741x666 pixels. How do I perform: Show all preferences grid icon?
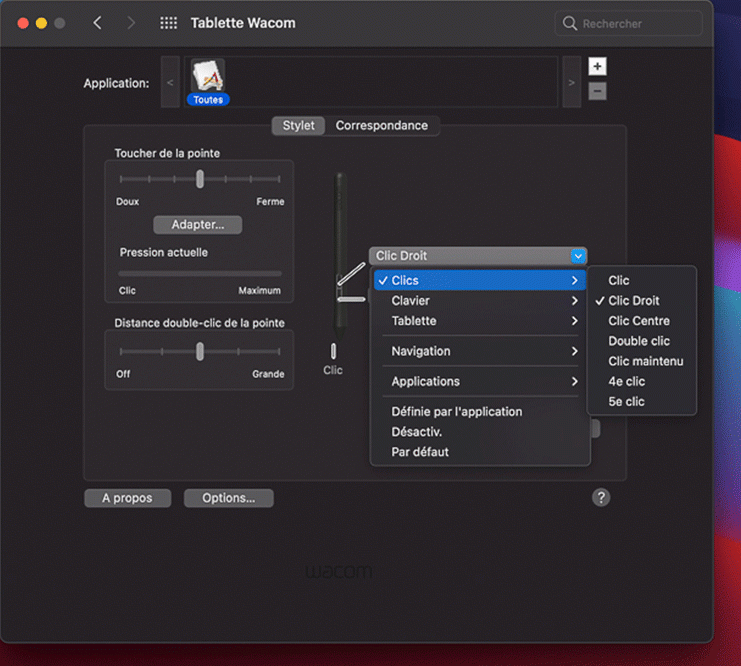pyautogui.click(x=168, y=23)
